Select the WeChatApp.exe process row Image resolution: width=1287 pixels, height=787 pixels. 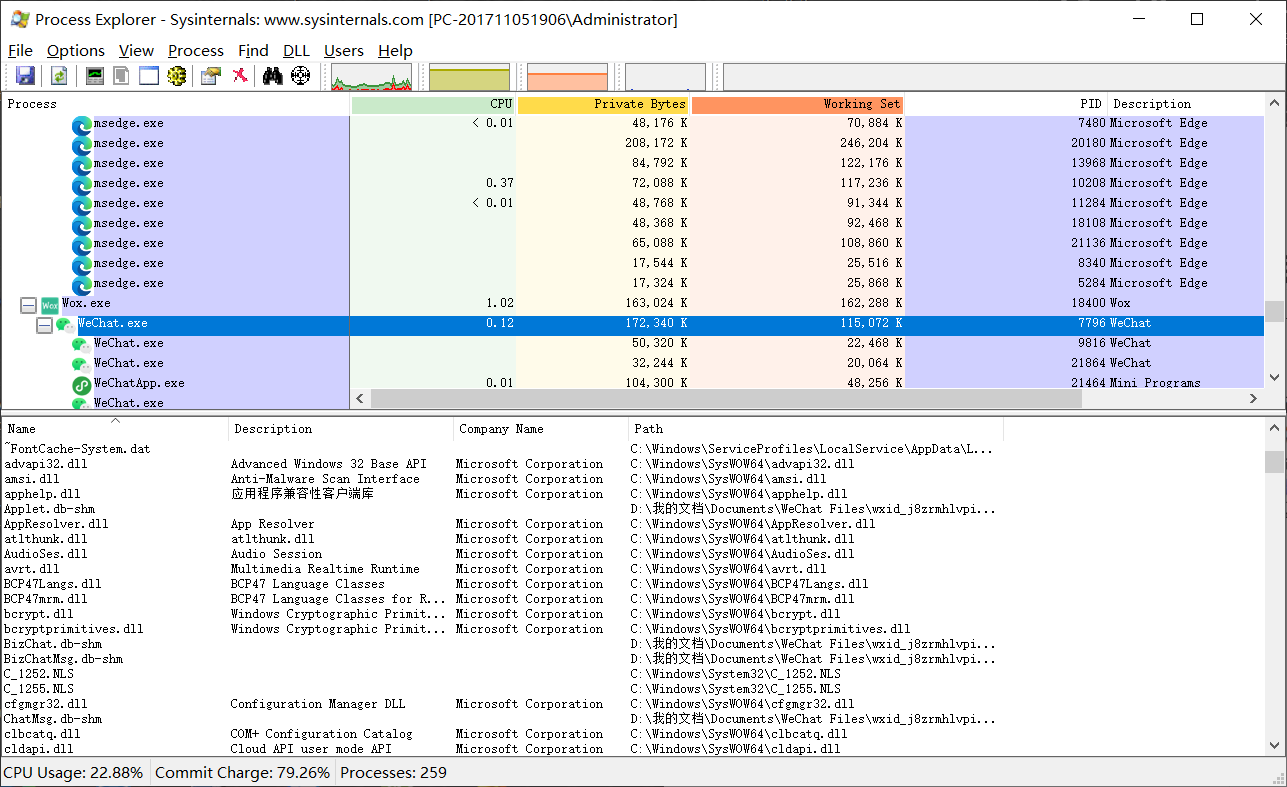click(x=138, y=383)
